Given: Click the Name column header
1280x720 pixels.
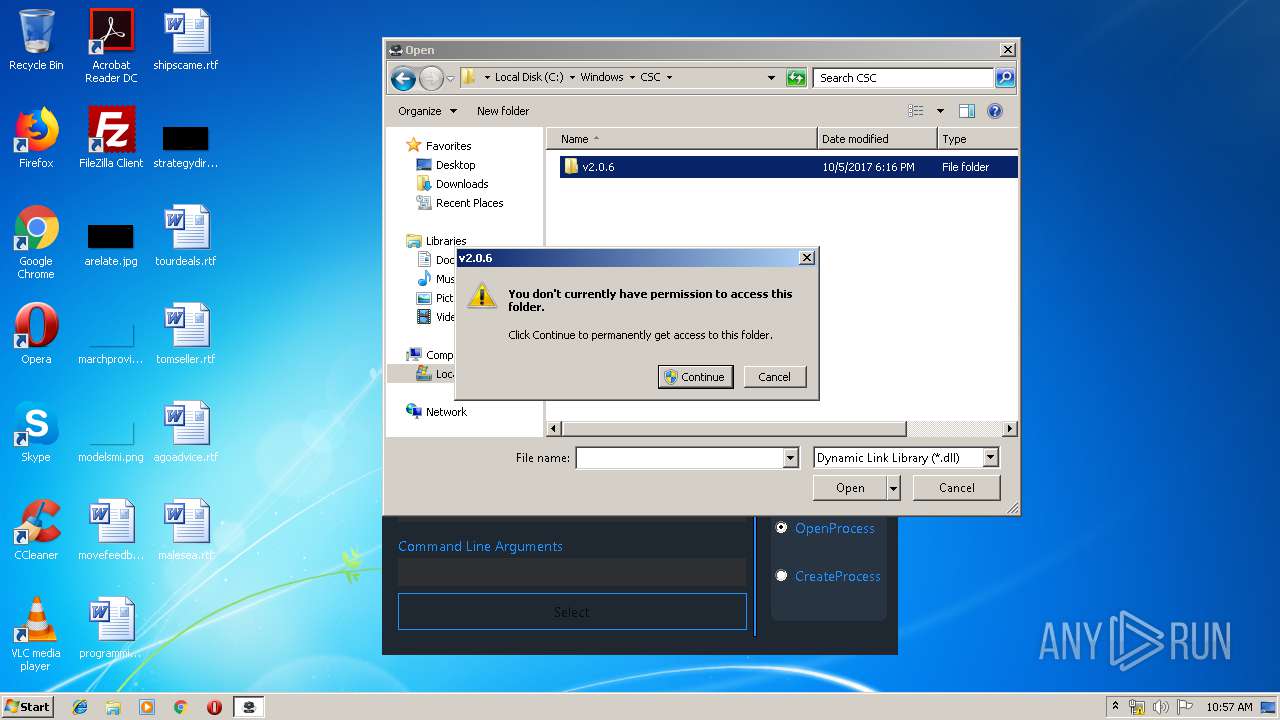Looking at the screenshot, I should coord(681,139).
